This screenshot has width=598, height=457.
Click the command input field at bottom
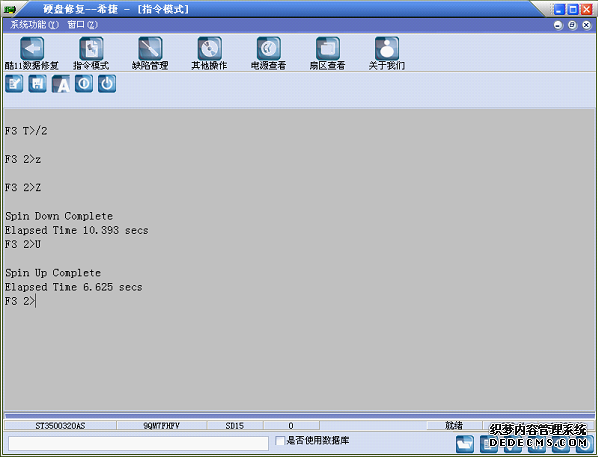click(138, 443)
